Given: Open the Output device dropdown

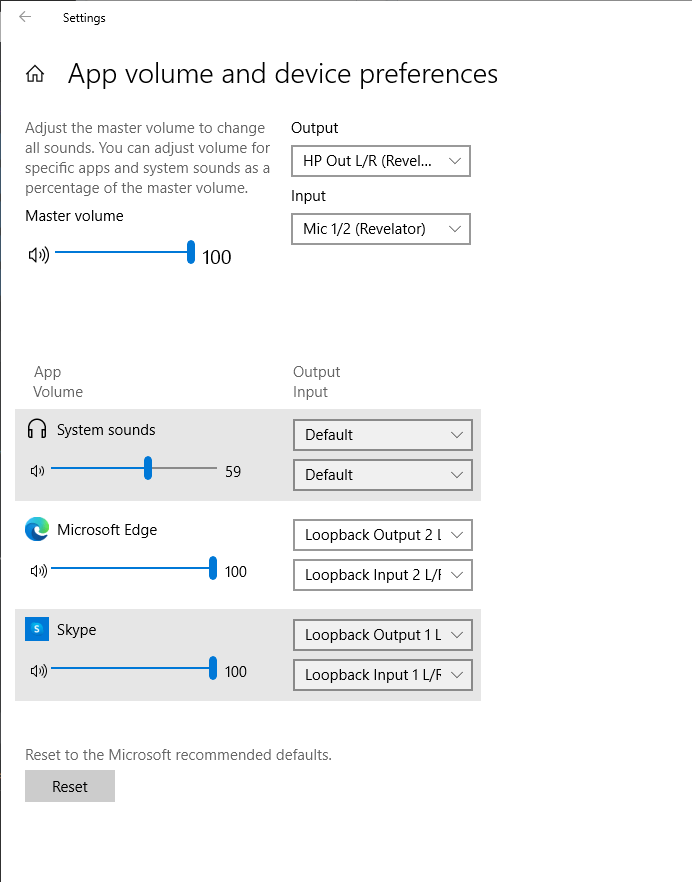Looking at the screenshot, I should pos(380,161).
